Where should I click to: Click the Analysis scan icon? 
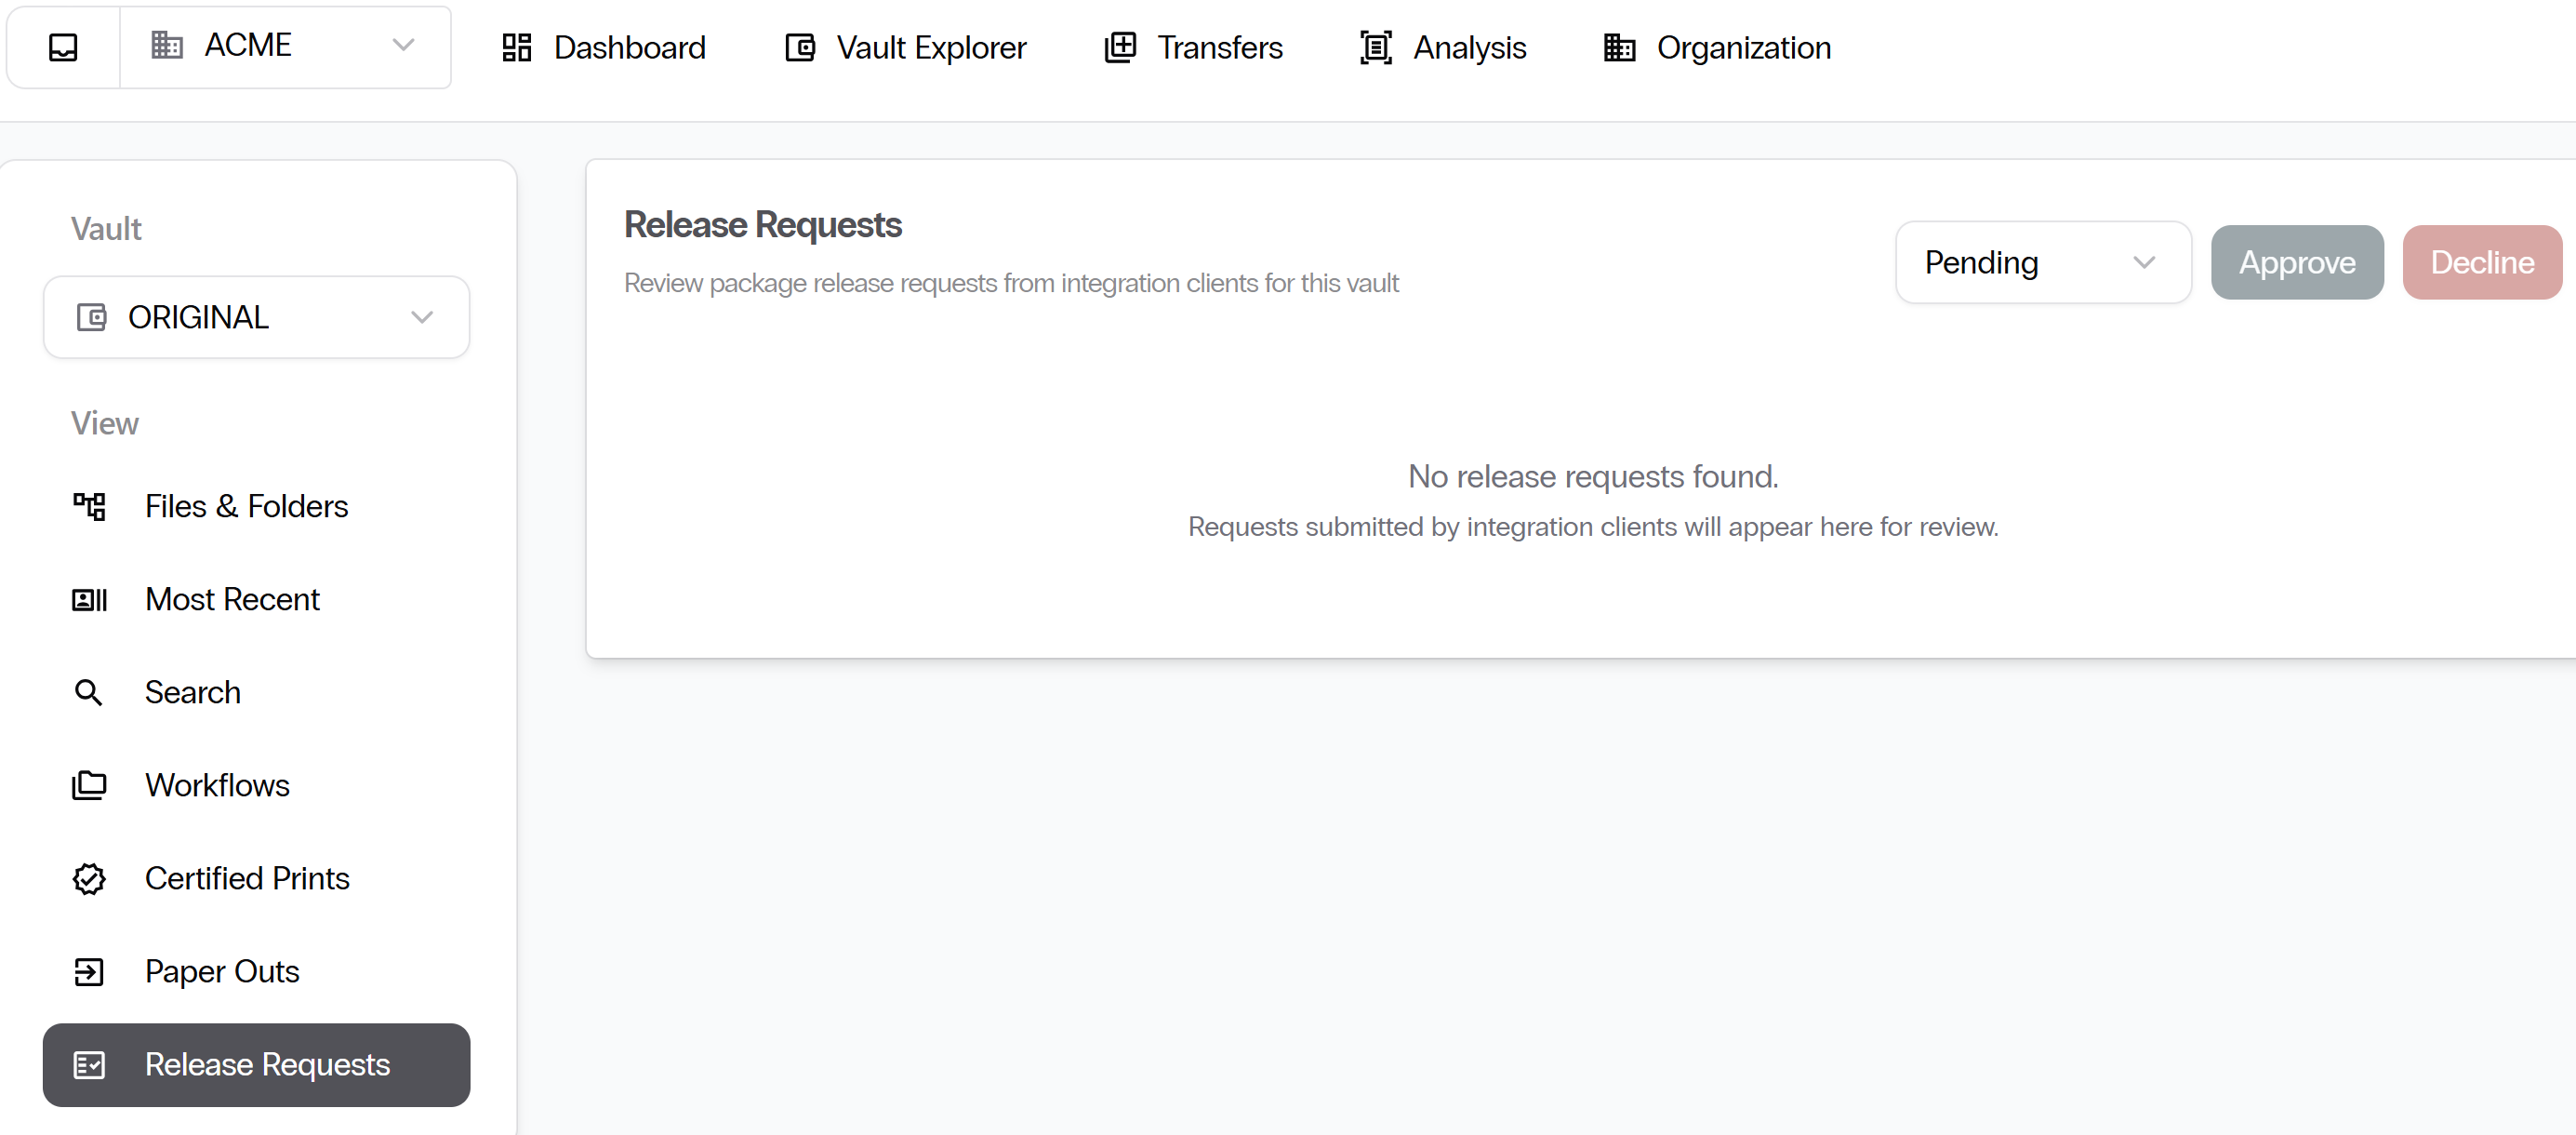tap(1376, 47)
